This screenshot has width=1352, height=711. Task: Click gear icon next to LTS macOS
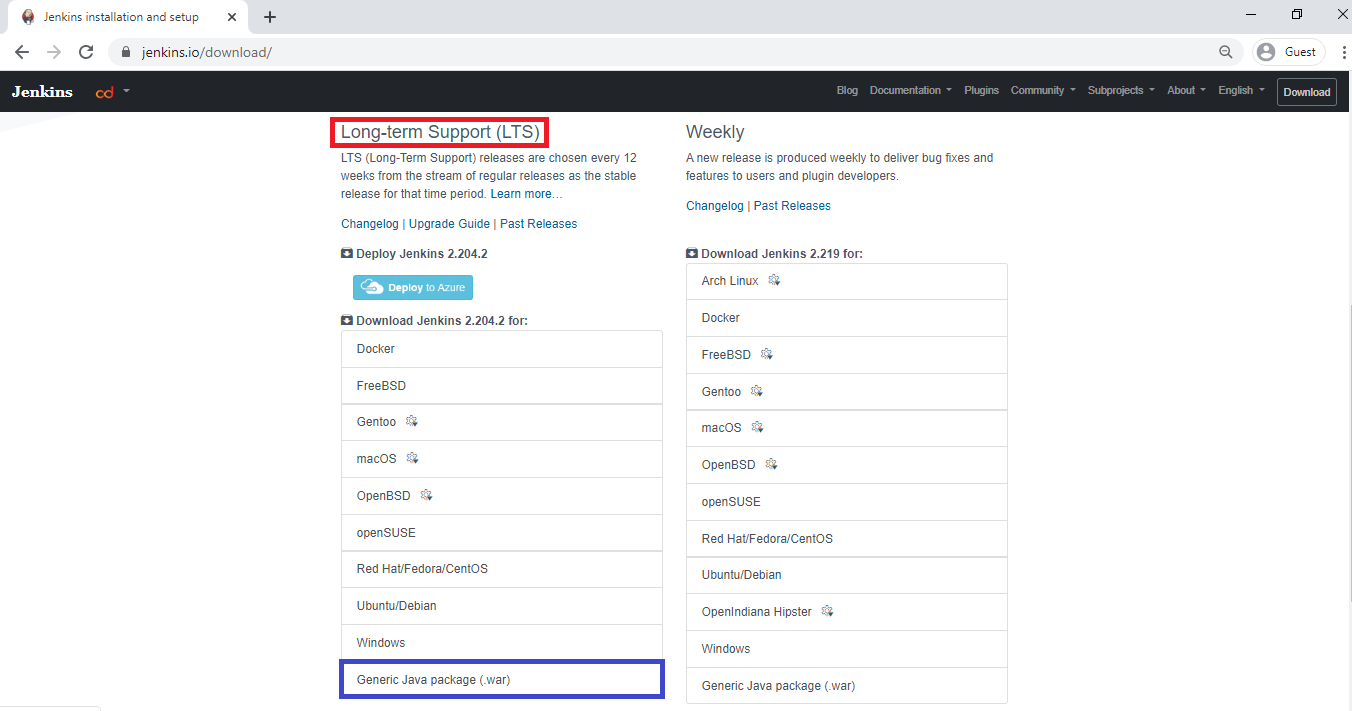tap(412, 458)
